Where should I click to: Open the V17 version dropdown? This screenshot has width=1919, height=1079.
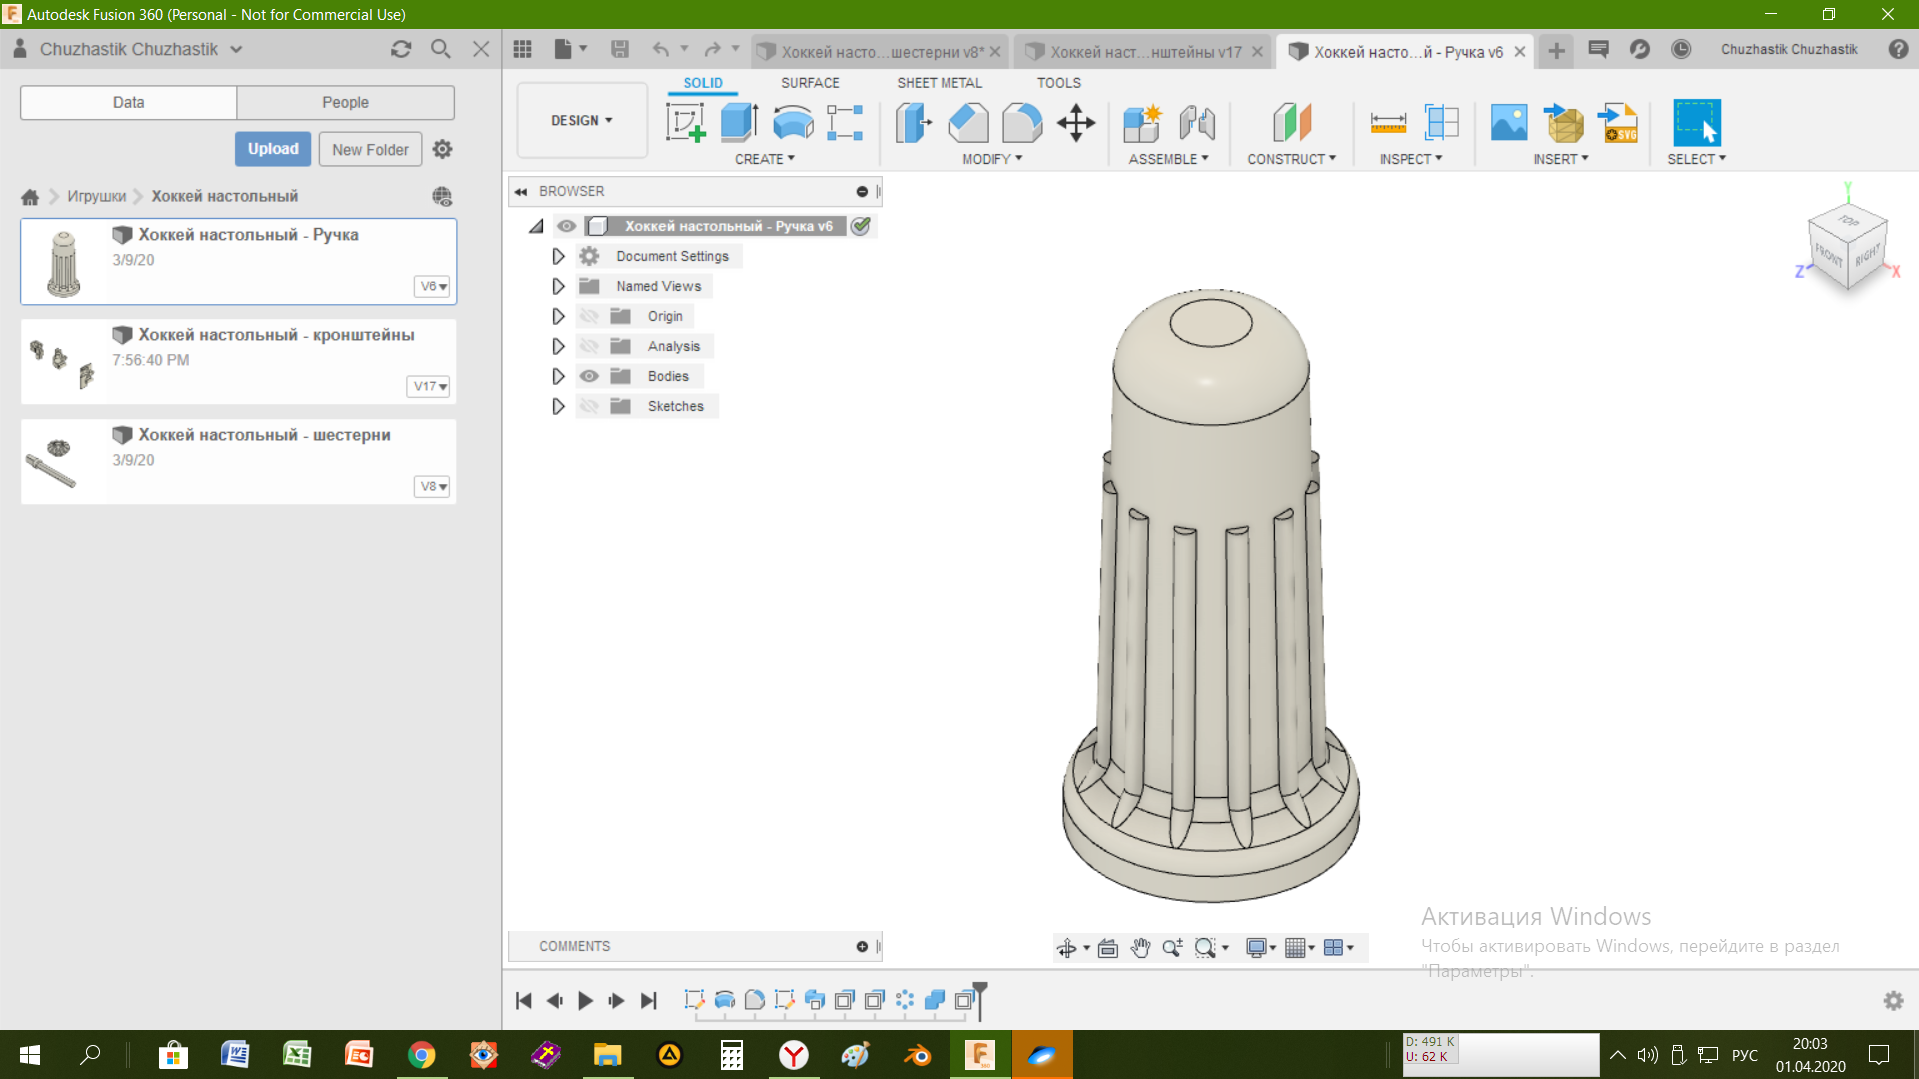pos(429,386)
